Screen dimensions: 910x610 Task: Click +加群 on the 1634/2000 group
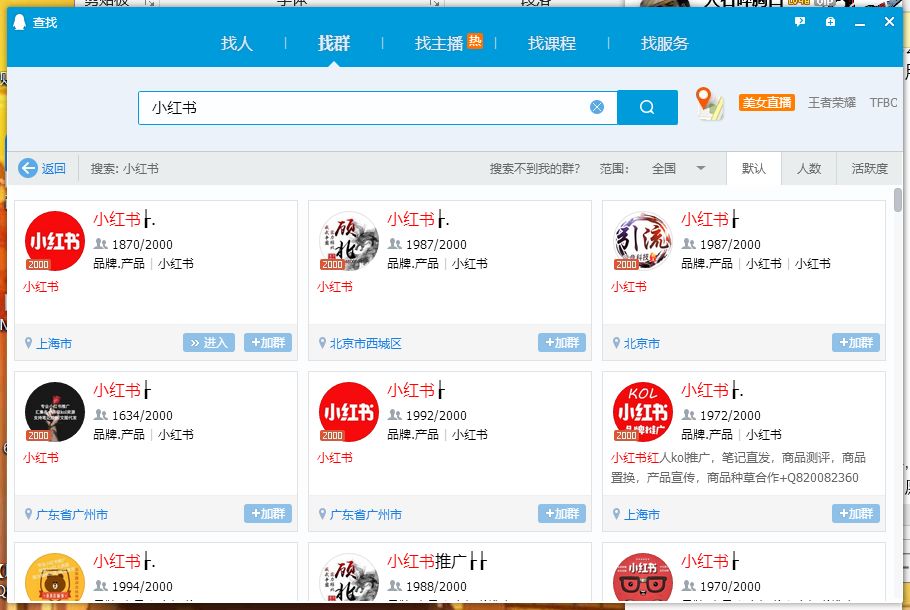pyautogui.click(x=268, y=513)
